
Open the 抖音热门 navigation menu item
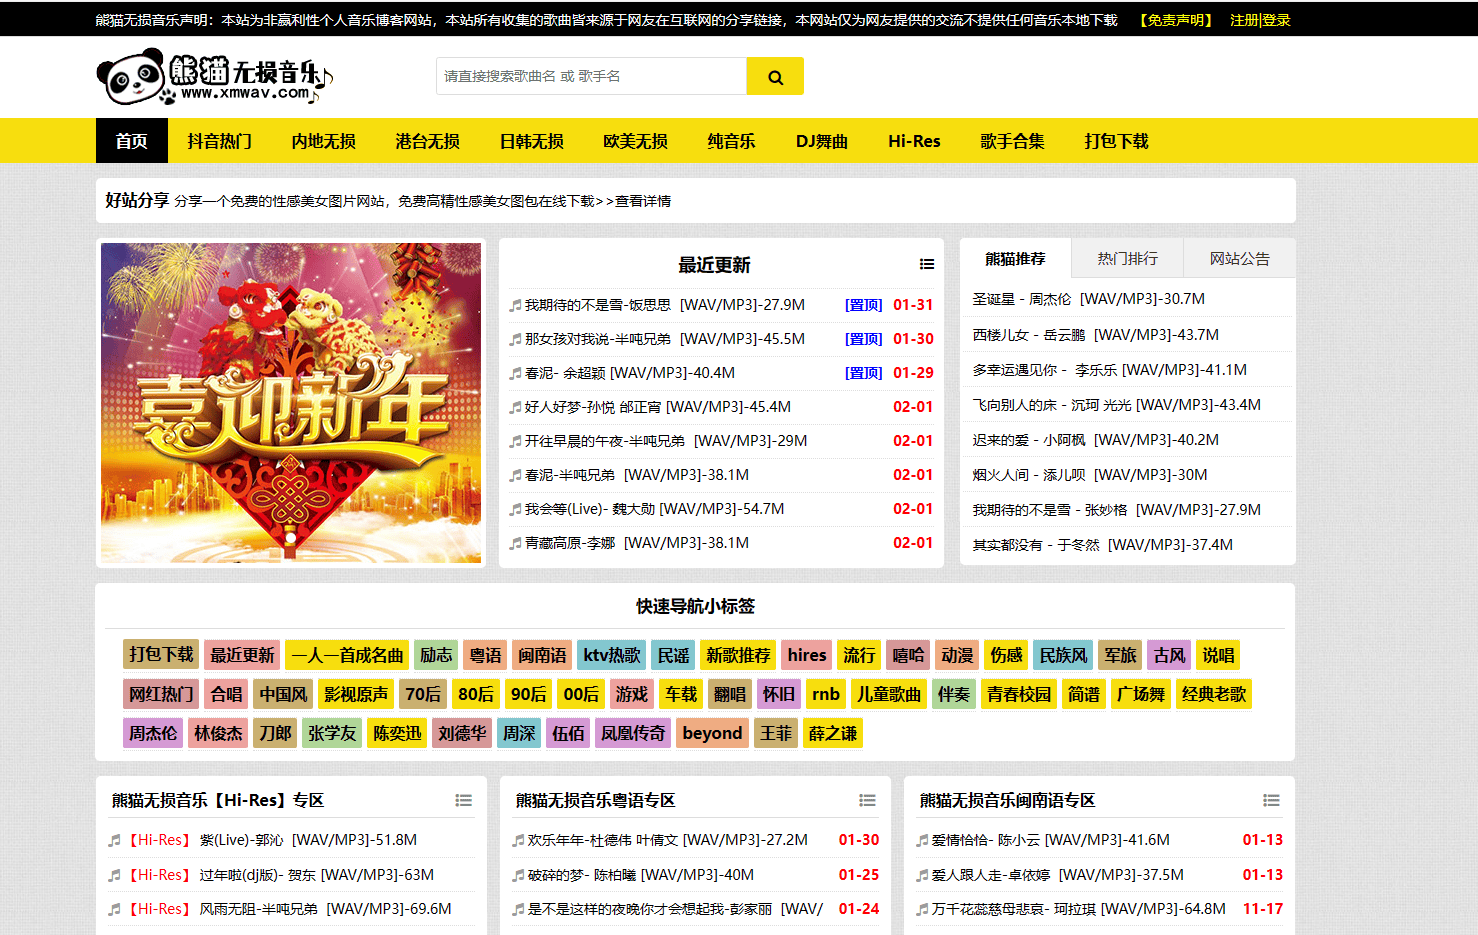tap(219, 141)
